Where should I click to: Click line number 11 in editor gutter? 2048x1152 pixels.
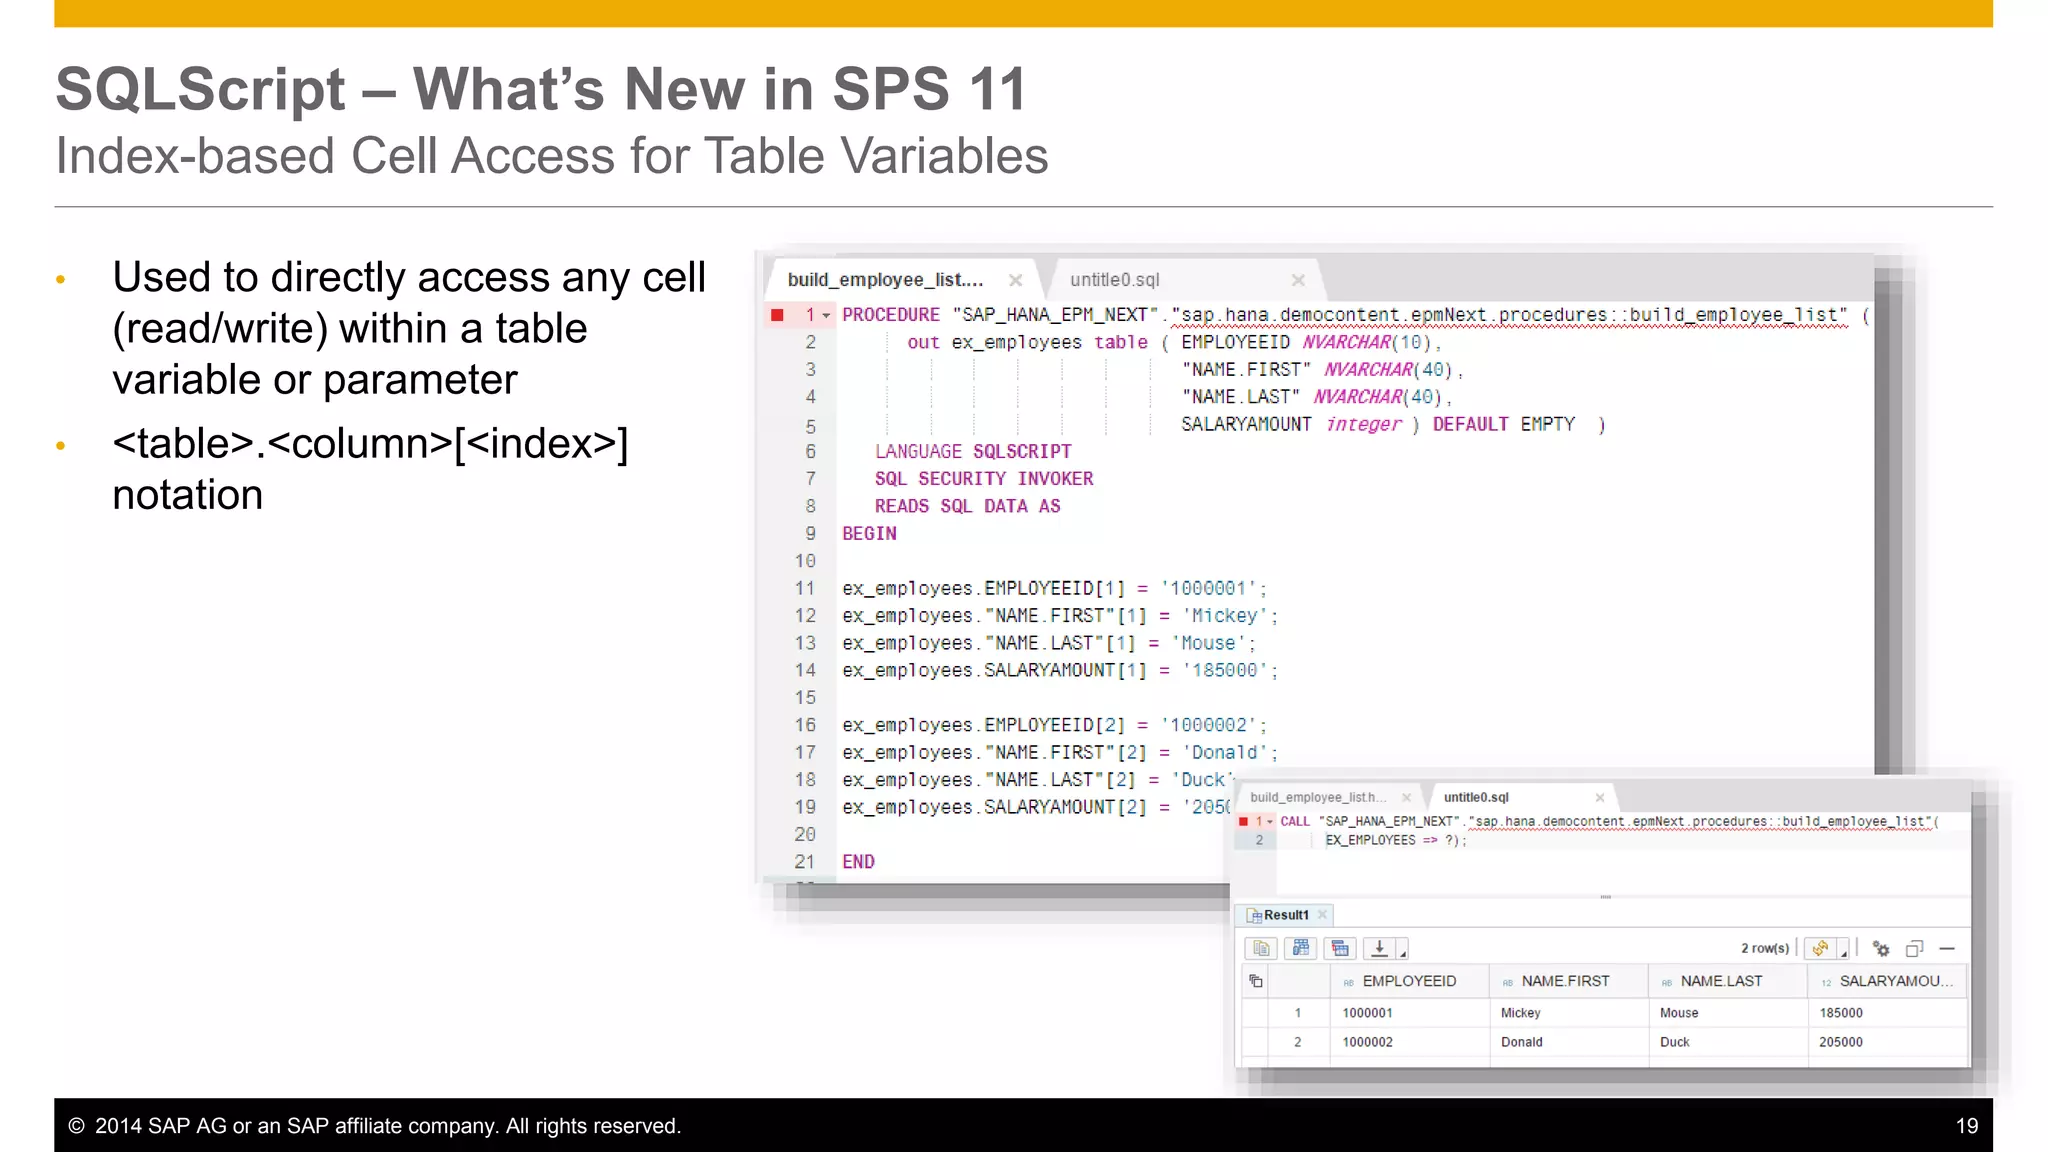coord(805,588)
